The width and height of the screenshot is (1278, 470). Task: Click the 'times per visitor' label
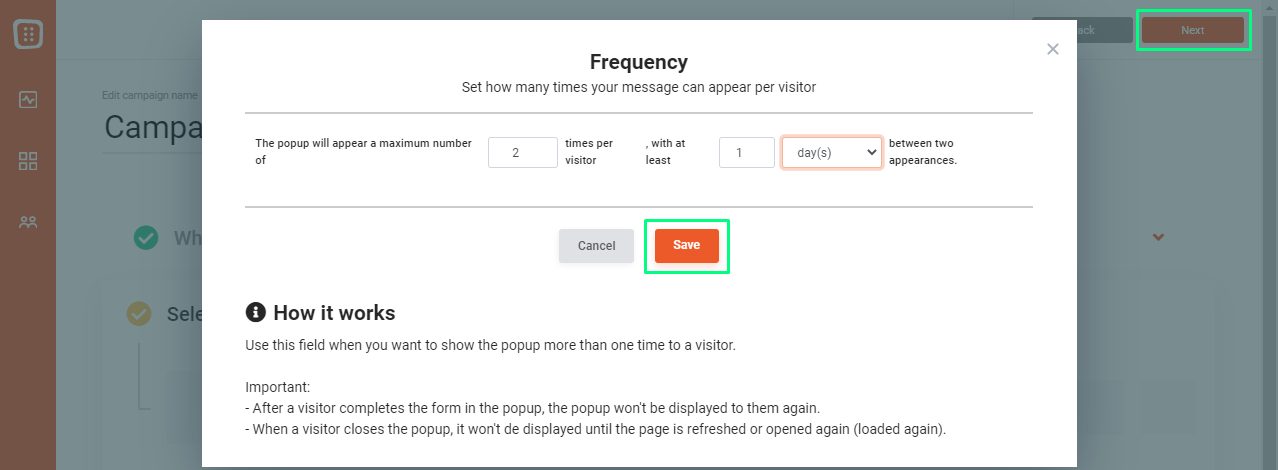(x=590, y=151)
